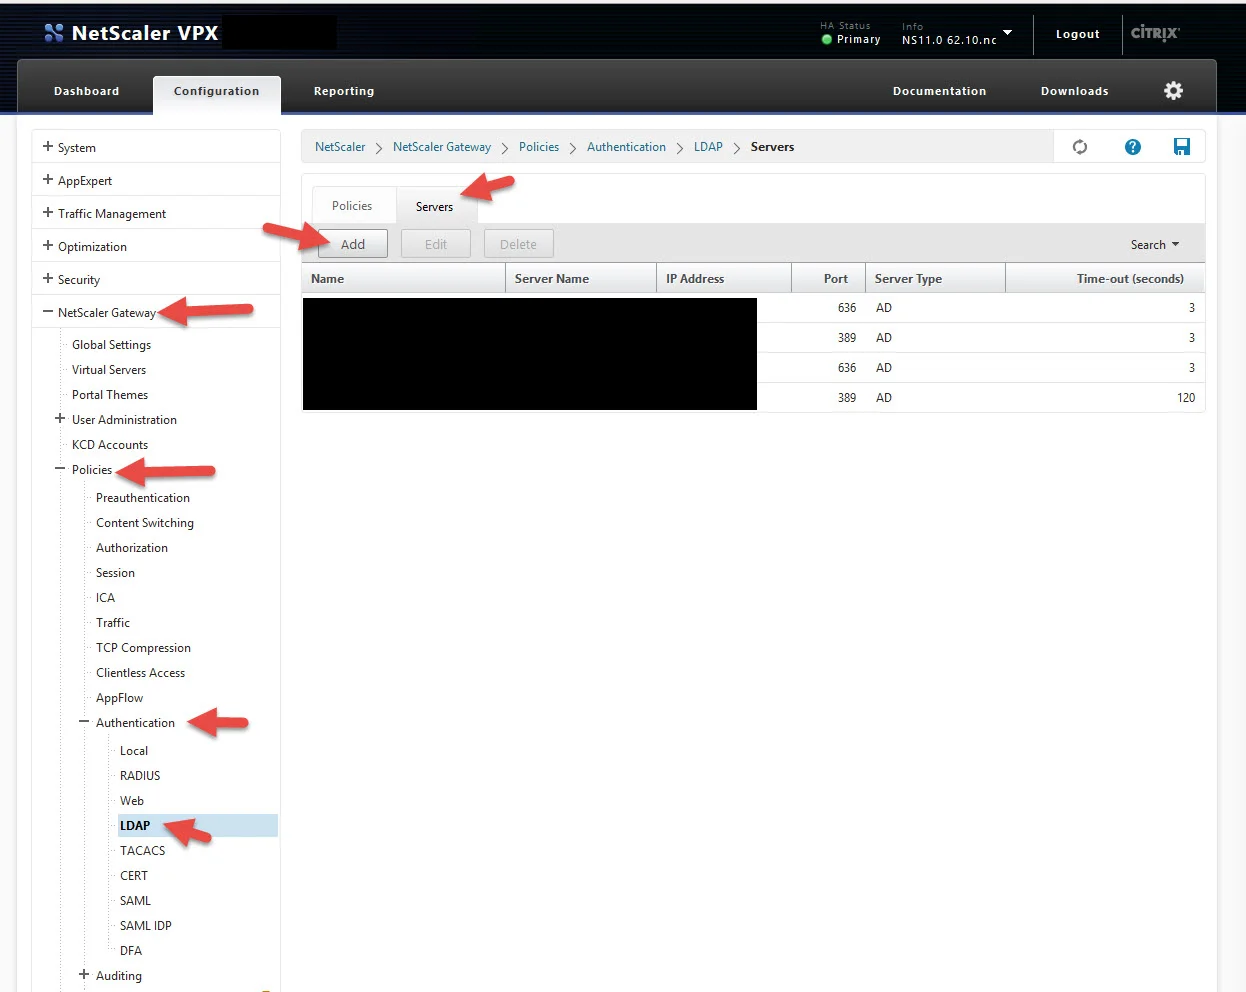Select Clientless Access policy item

(140, 673)
